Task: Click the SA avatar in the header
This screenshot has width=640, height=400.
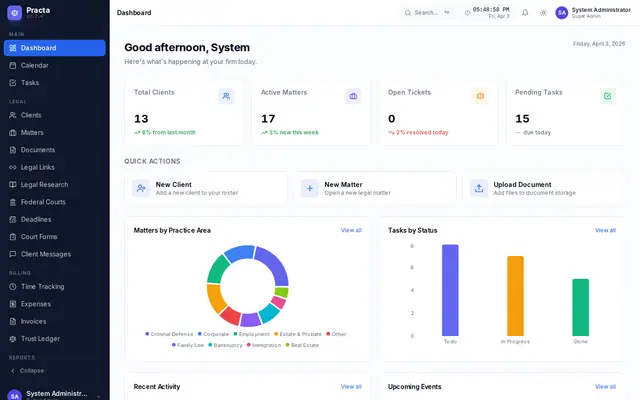Action: 562,13
